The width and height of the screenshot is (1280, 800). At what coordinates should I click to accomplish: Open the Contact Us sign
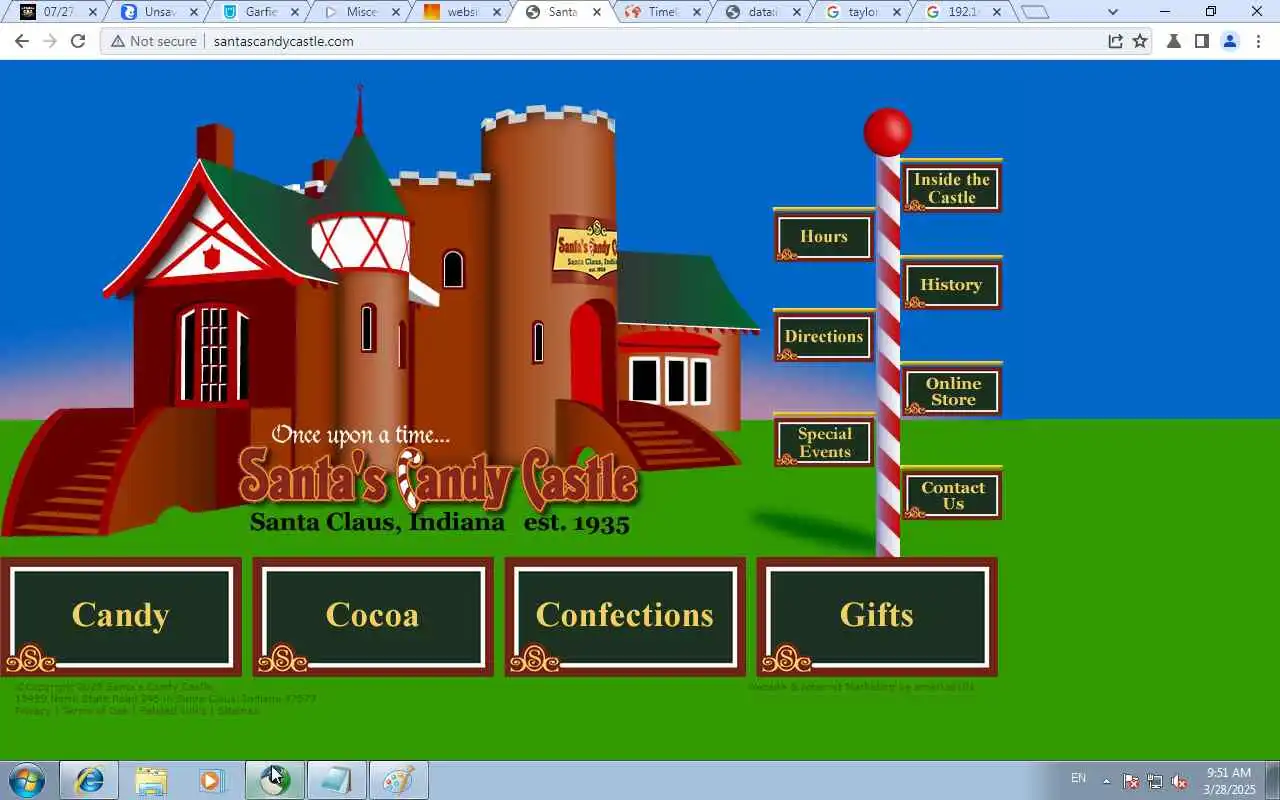[951, 495]
